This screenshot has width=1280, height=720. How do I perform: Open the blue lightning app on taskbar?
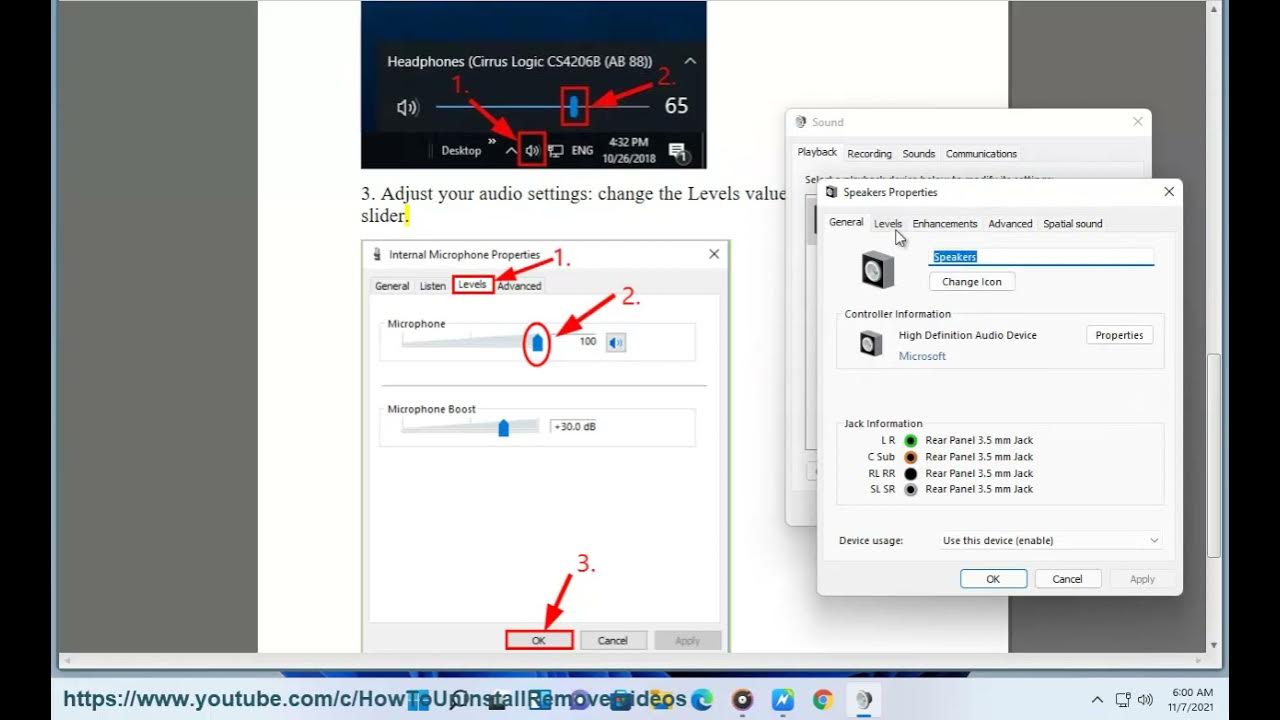pos(783,699)
